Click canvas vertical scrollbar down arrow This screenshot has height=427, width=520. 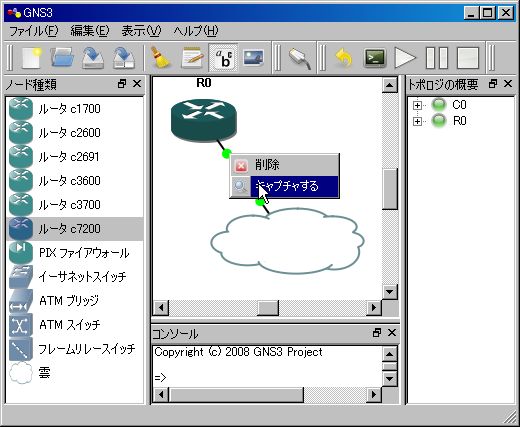click(x=389, y=292)
